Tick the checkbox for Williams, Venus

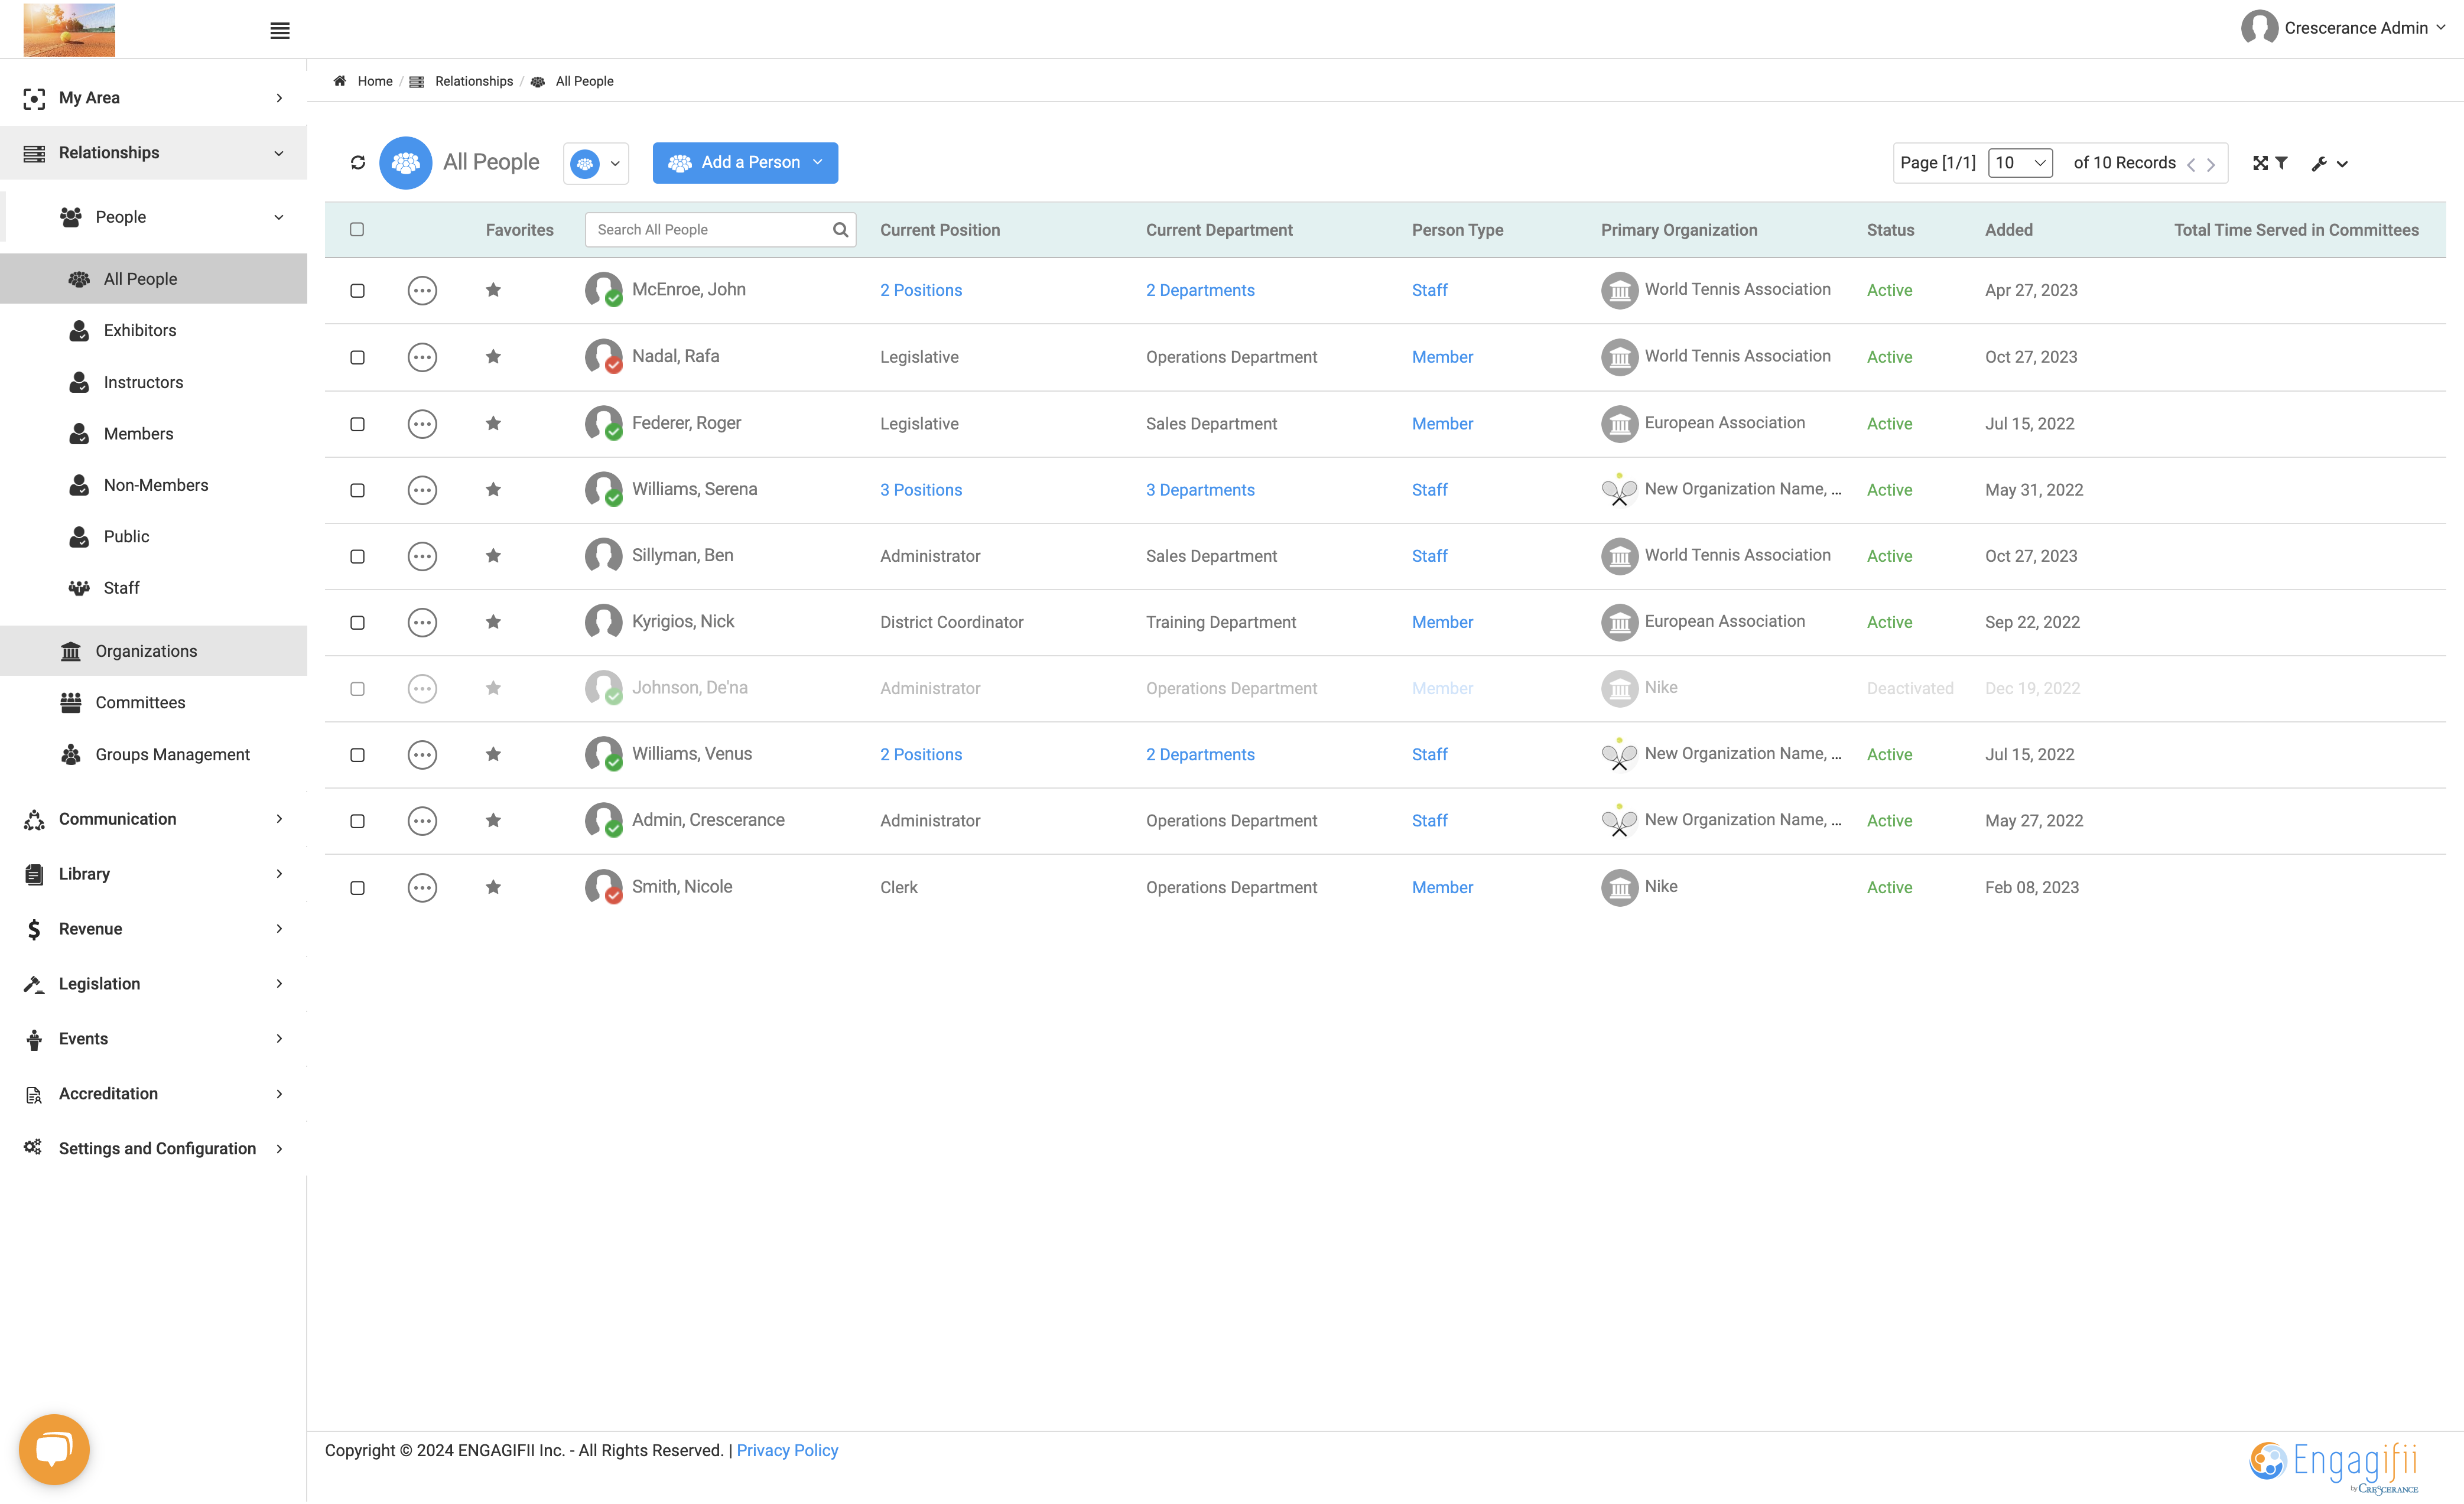coord(357,755)
